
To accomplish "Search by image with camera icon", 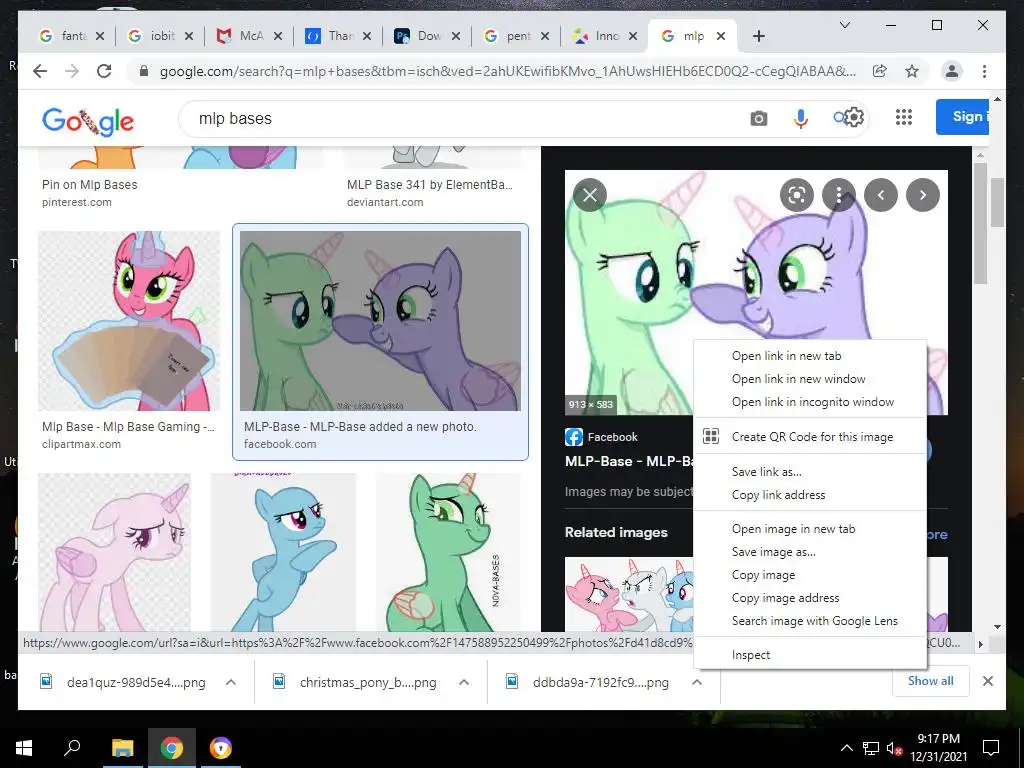I will tap(758, 118).
